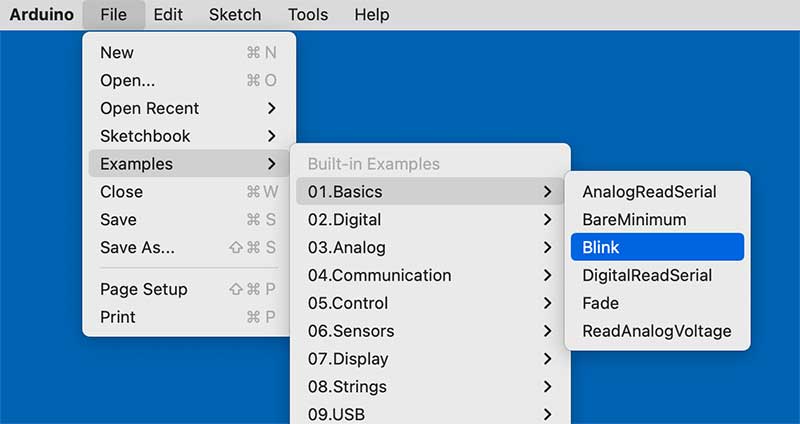800x424 pixels.
Task: Expand 05.Control examples submenu
Action: coord(430,303)
